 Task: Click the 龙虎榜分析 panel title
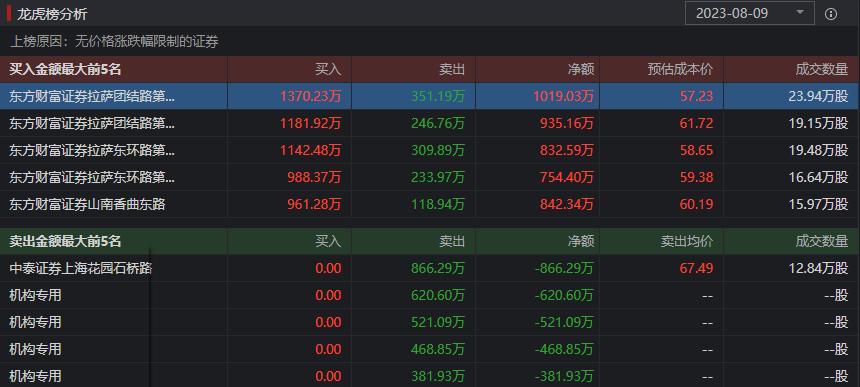point(52,14)
